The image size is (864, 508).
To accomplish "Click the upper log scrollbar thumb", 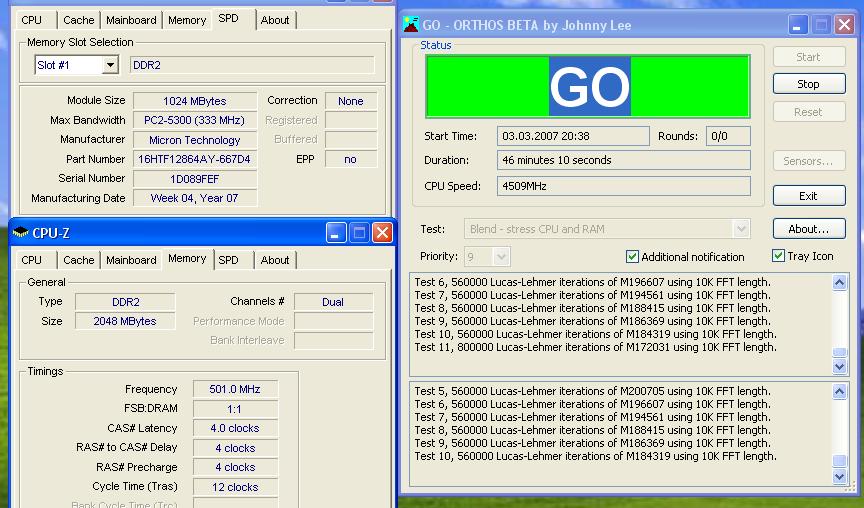I will (839, 352).
